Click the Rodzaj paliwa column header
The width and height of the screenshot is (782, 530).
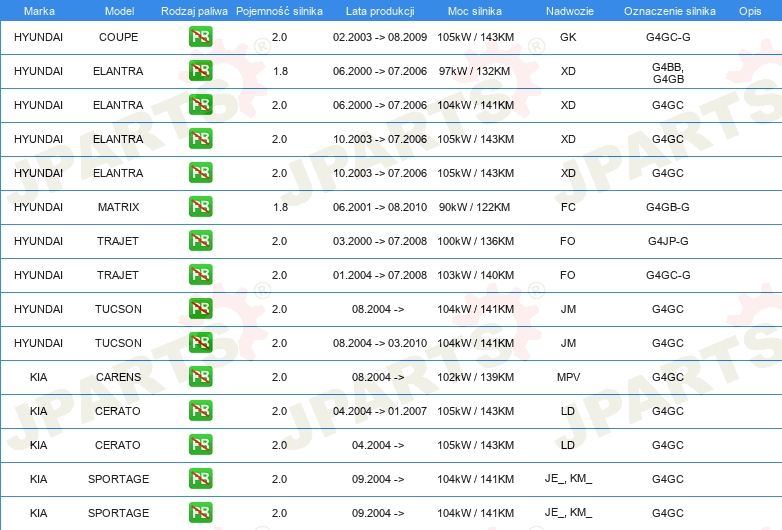[x=194, y=11]
